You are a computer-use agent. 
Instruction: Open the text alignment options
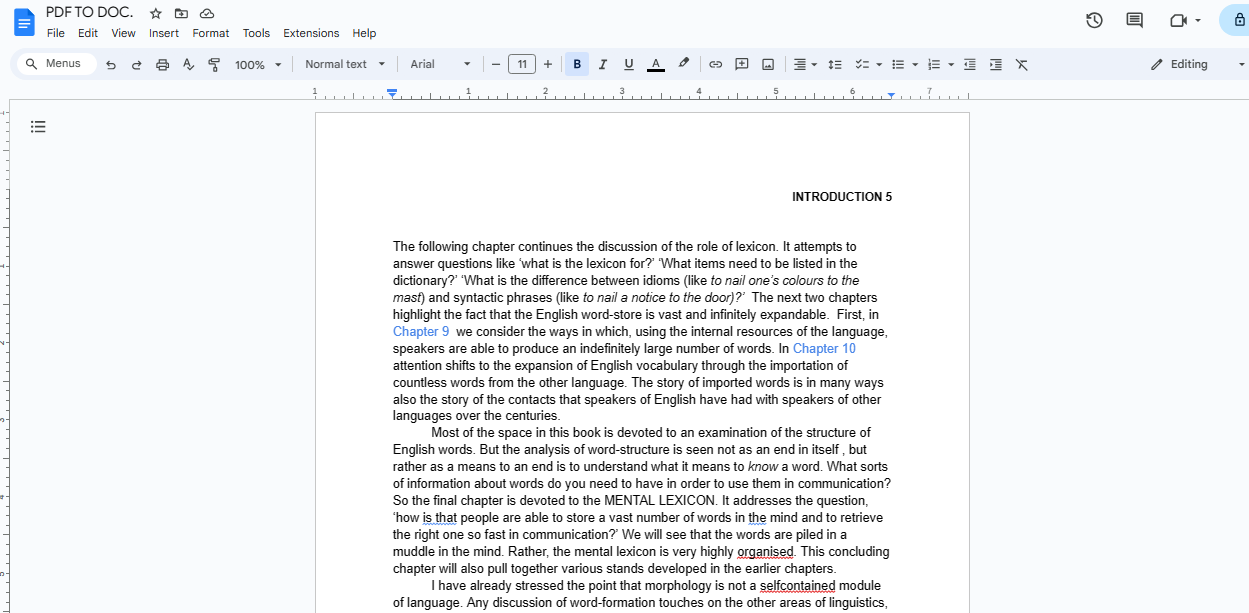pos(805,64)
